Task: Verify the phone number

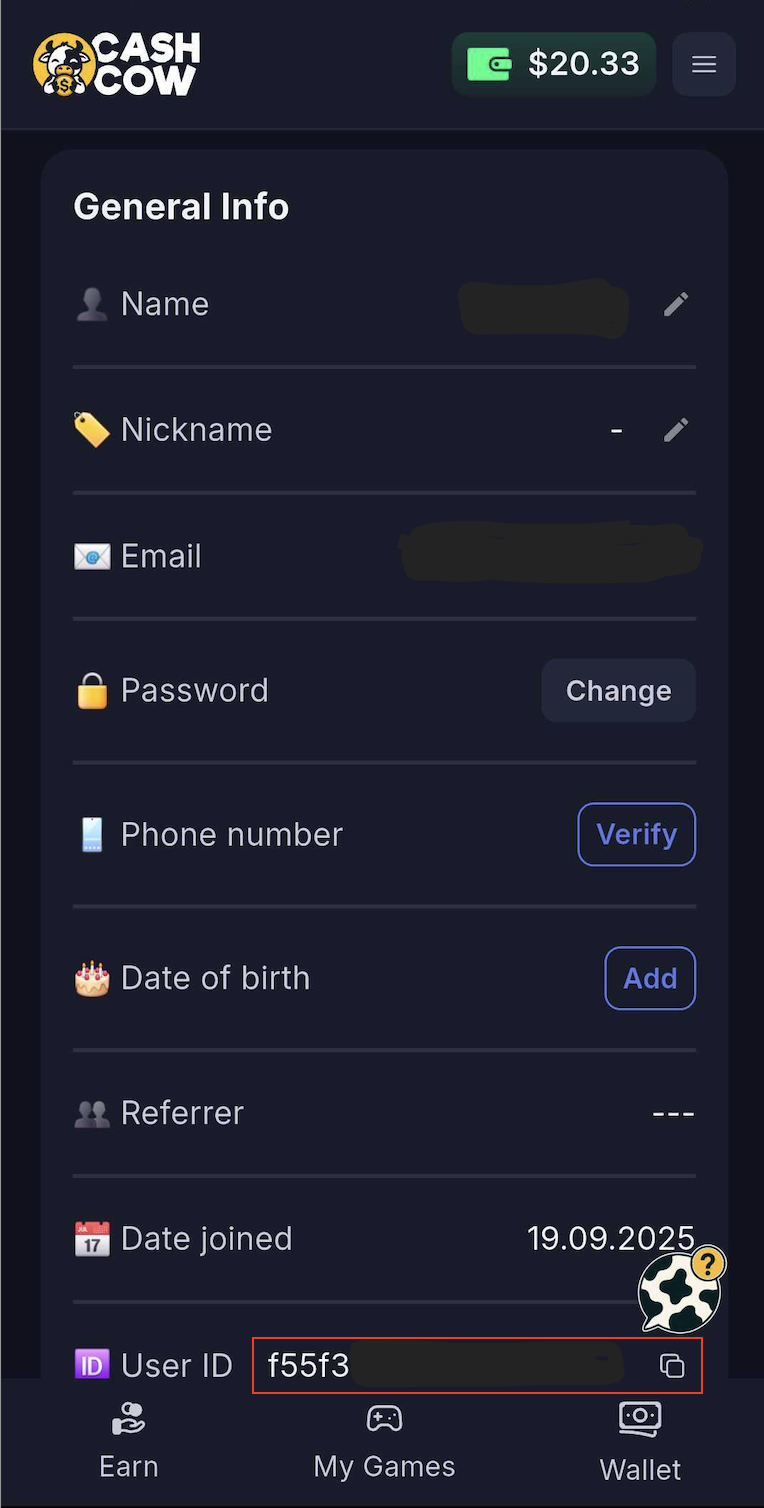Action: (x=636, y=834)
